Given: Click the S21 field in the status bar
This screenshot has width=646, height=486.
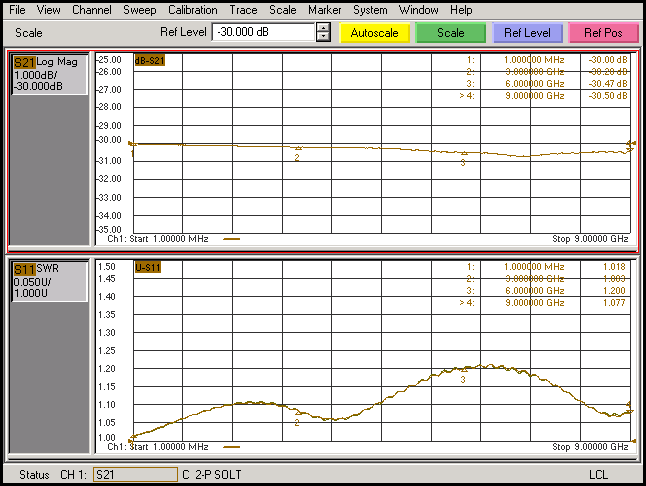Looking at the screenshot, I should [x=134, y=474].
